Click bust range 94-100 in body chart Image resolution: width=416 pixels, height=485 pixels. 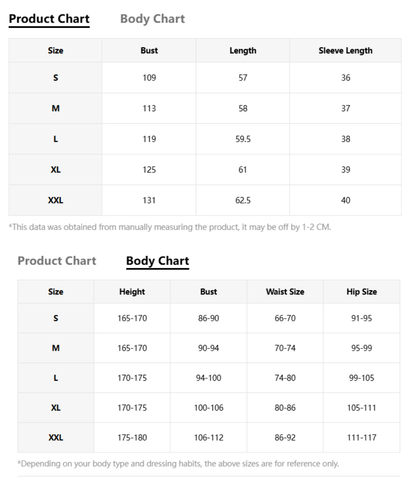point(208,378)
